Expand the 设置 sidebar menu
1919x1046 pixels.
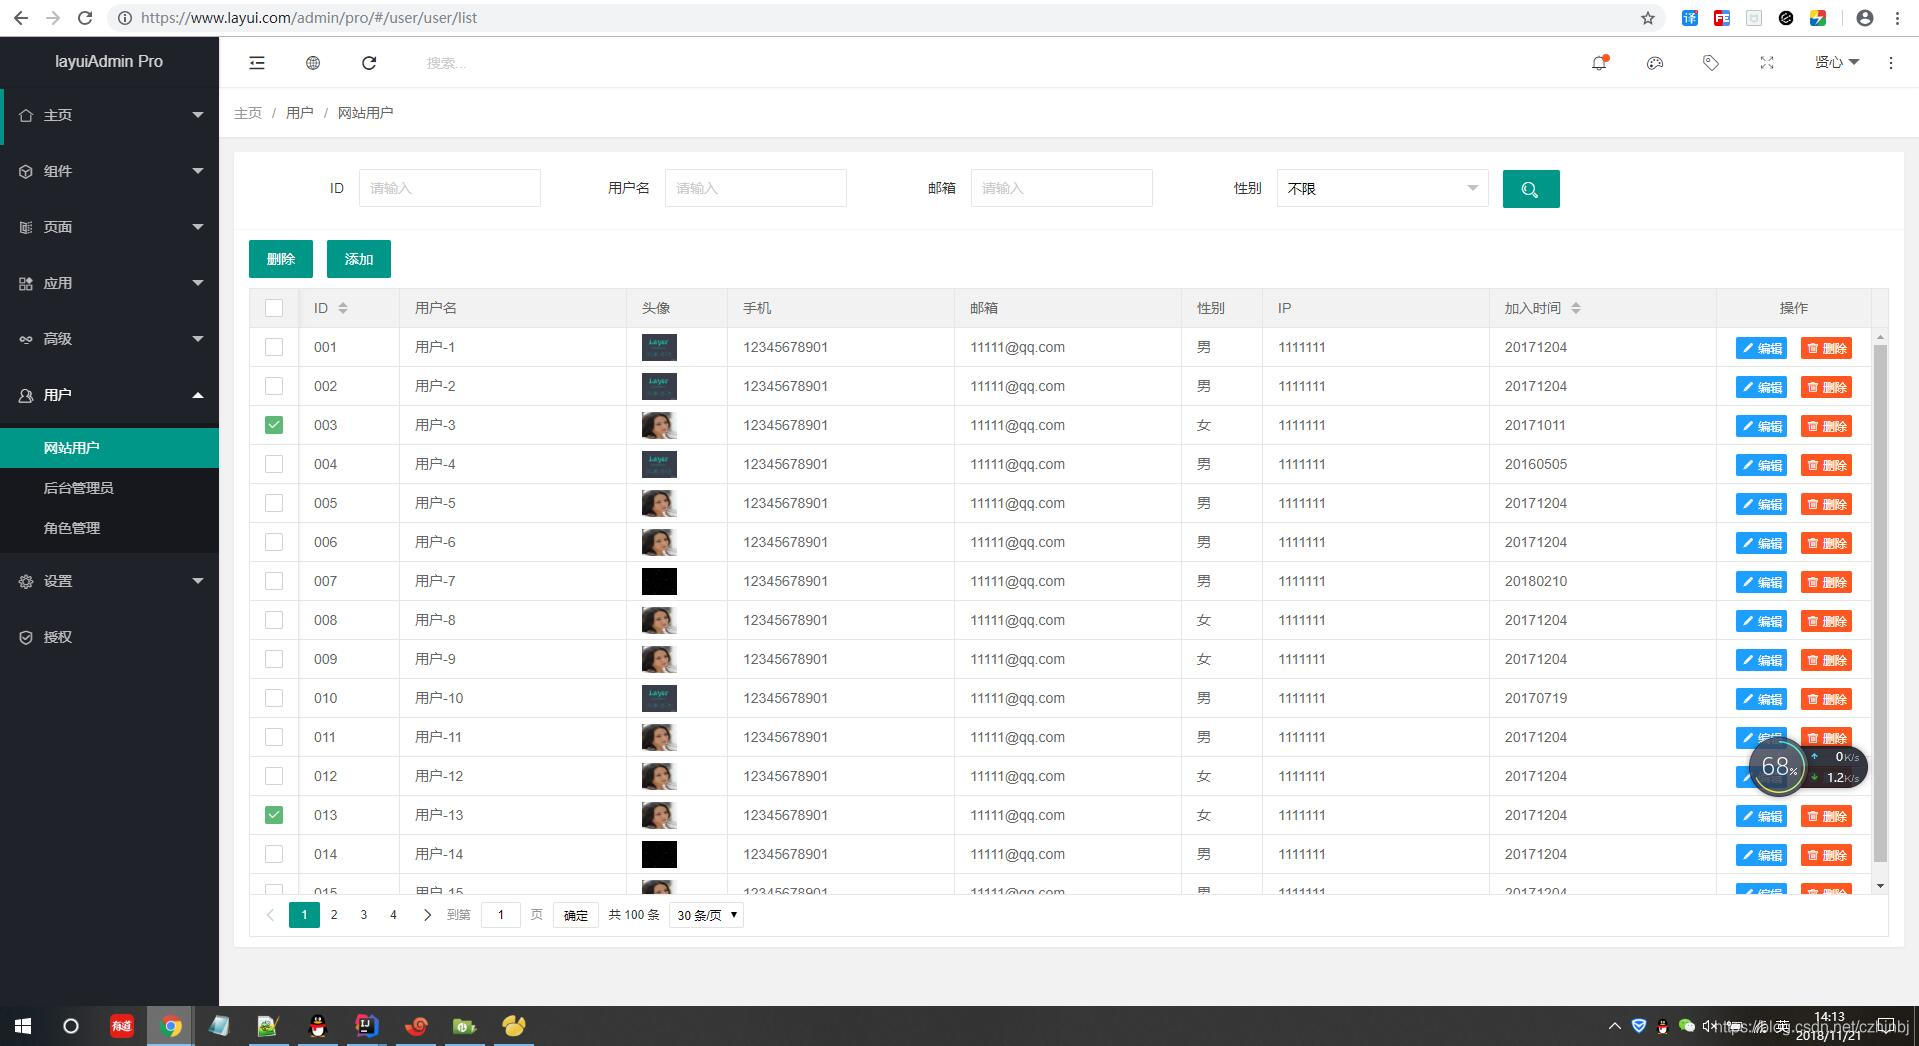tap(110, 581)
